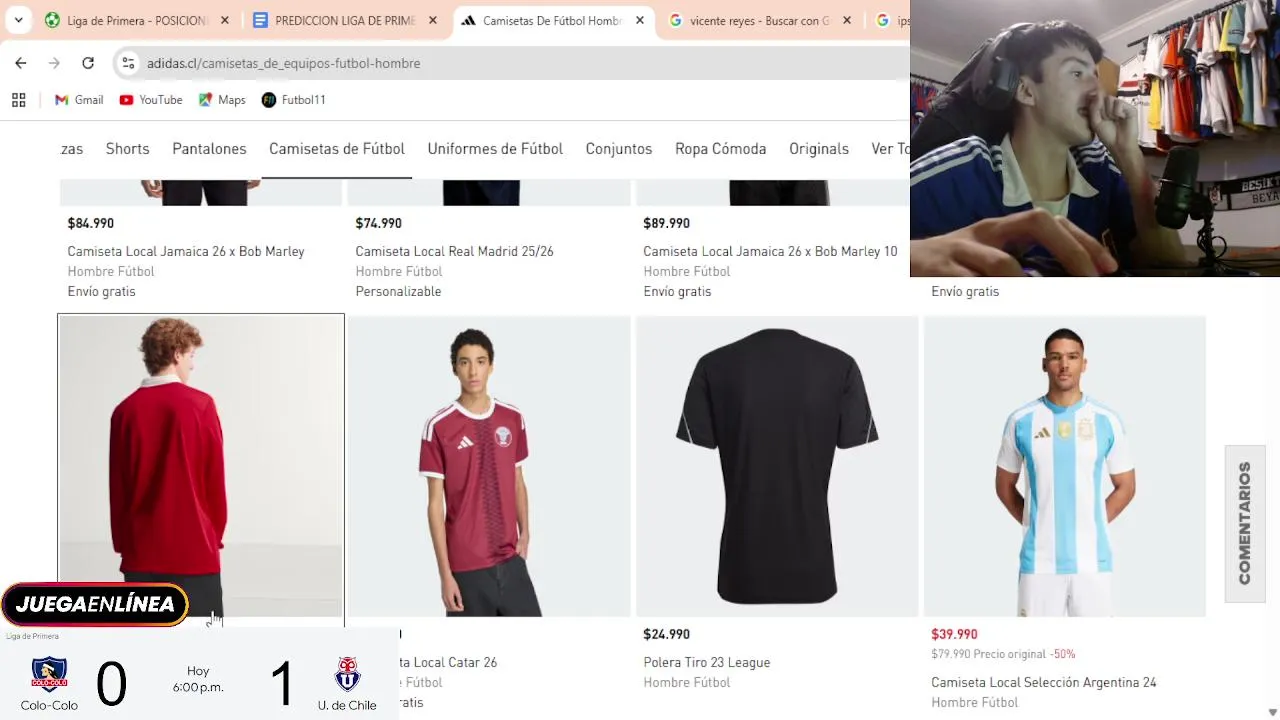This screenshot has height=720, width=1280.
Task: Reload the adidas page
Action: click(x=88, y=63)
